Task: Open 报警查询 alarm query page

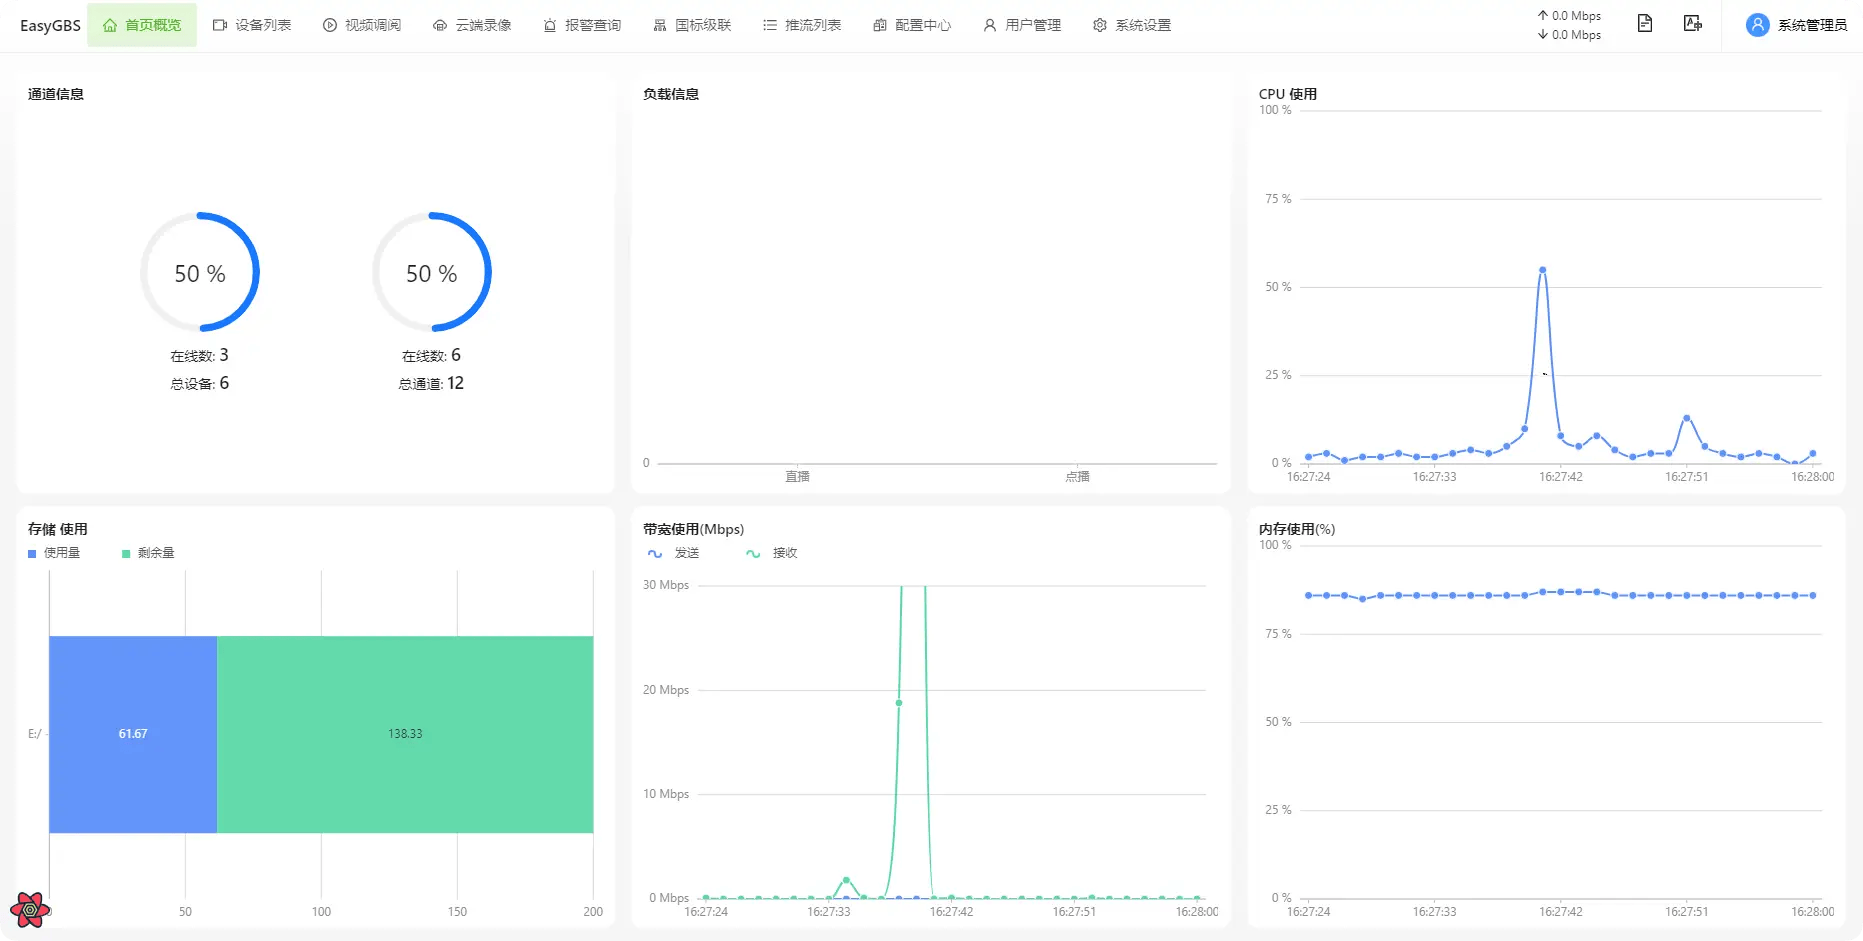Action: click(582, 25)
